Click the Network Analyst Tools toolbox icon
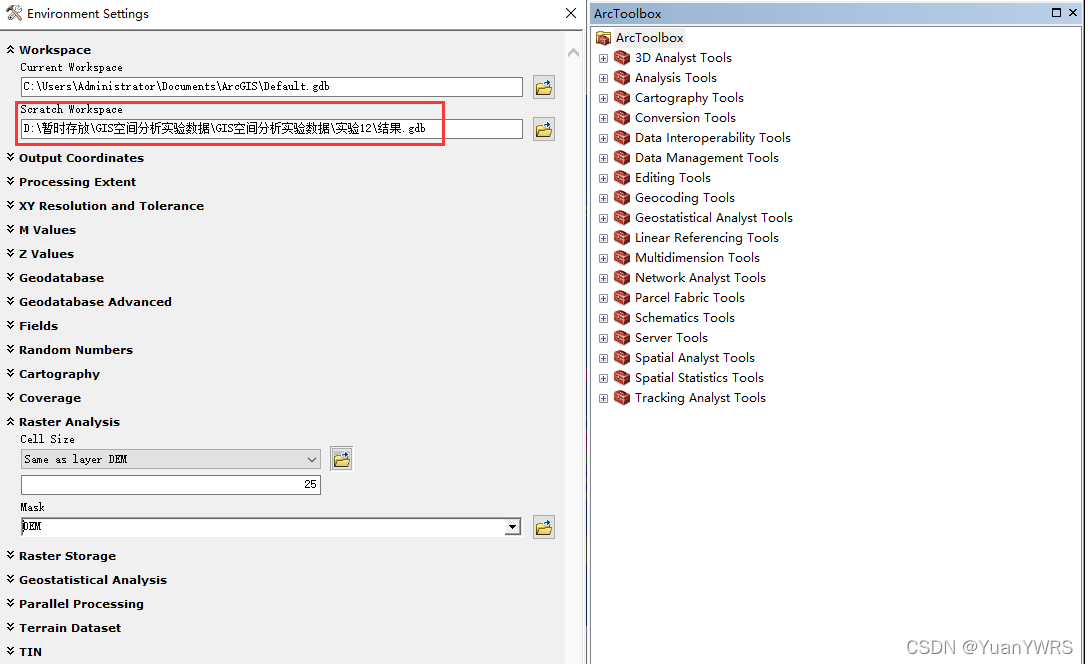The height and width of the screenshot is (664, 1088). coord(622,278)
